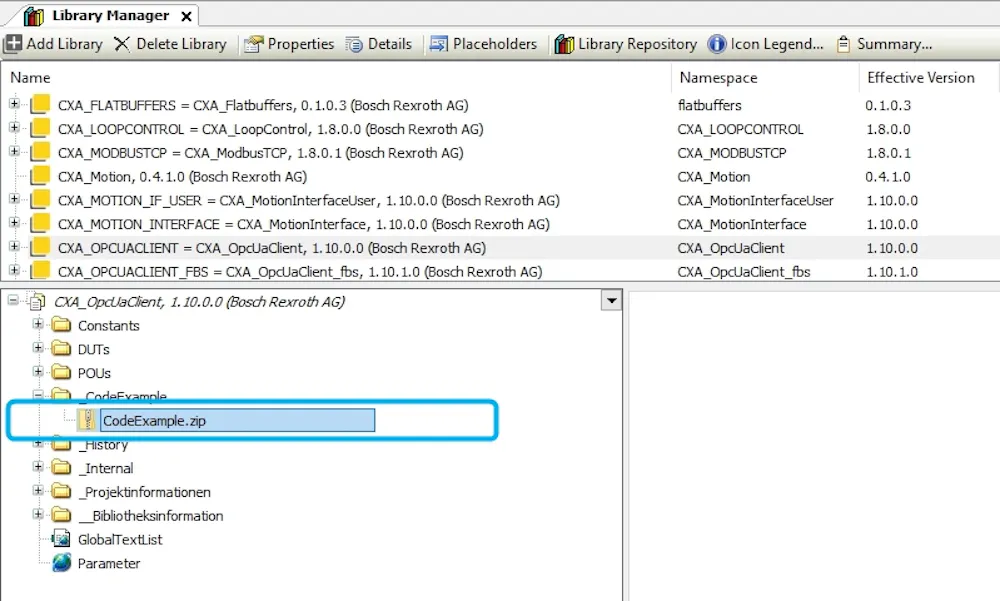Image resolution: width=1000 pixels, height=601 pixels.
Task: Click the CXA_LOOPCONTROL namespace cell
Action: (740, 130)
